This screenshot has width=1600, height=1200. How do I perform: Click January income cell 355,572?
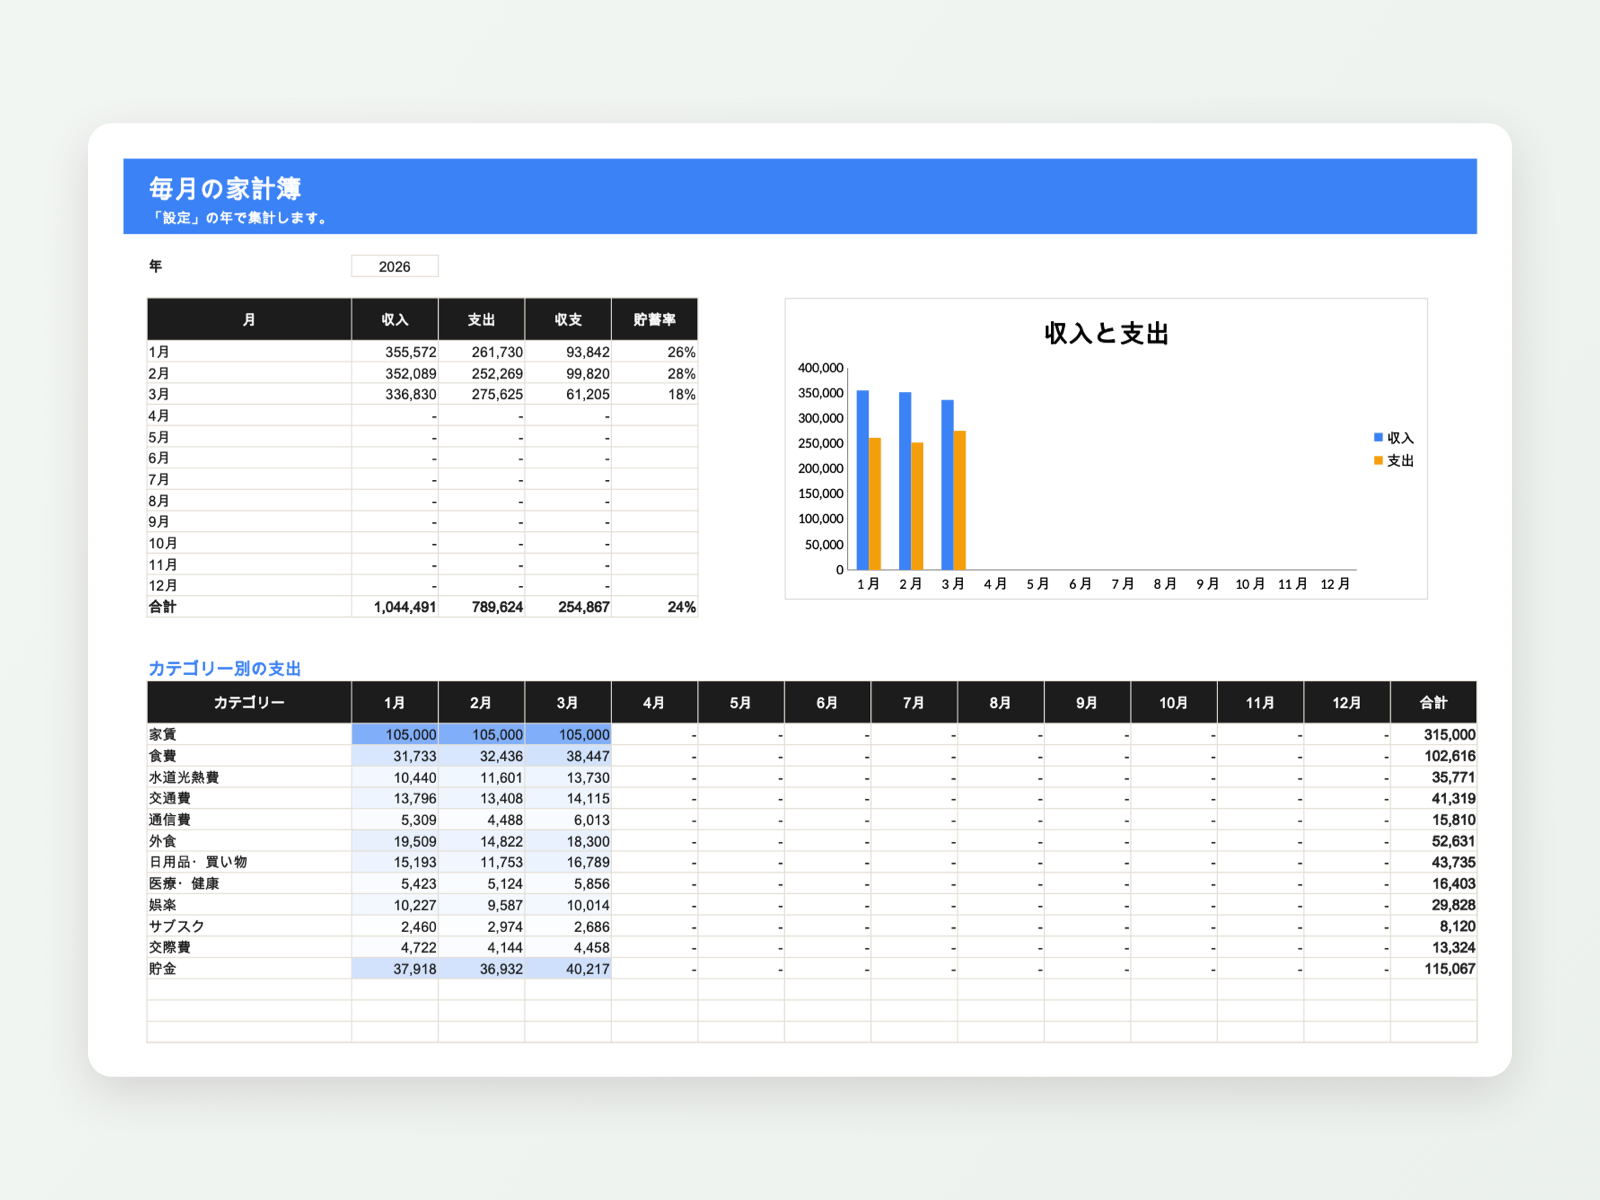click(395, 352)
